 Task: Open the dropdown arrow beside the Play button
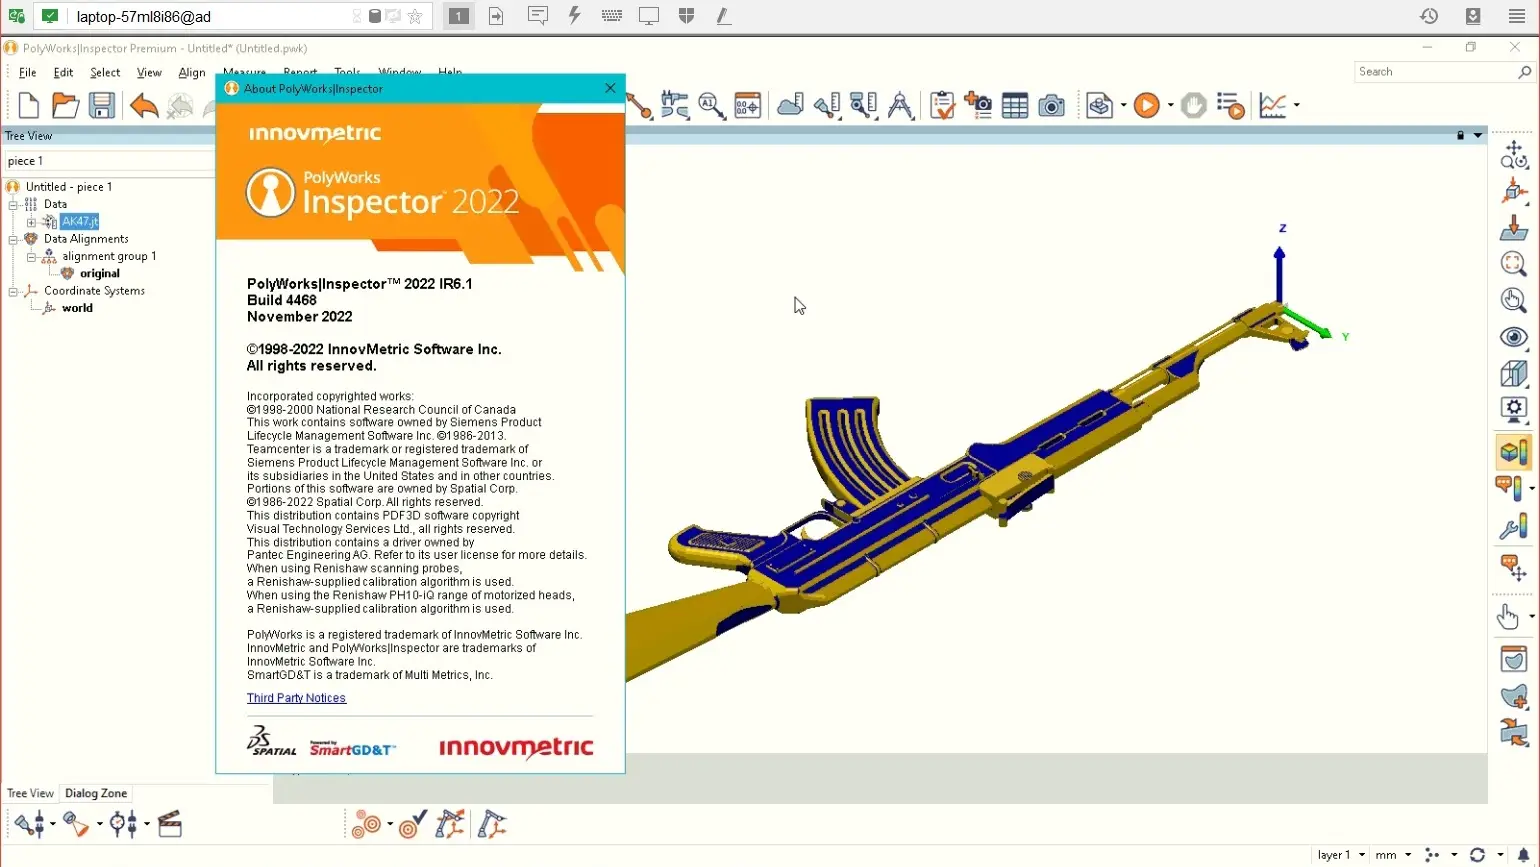[1170, 105]
